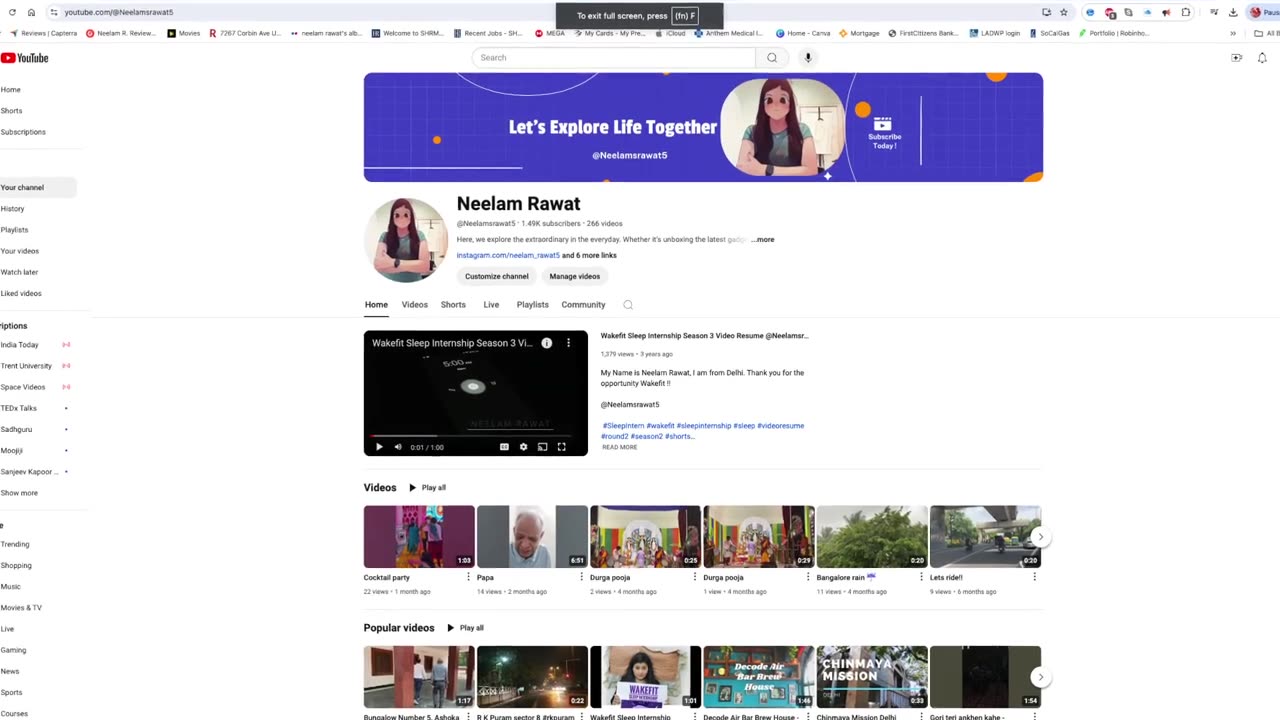Open the Decode Air Bar Brew House thumbnail
Screen dimensions: 1280x720
tap(759, 677)
